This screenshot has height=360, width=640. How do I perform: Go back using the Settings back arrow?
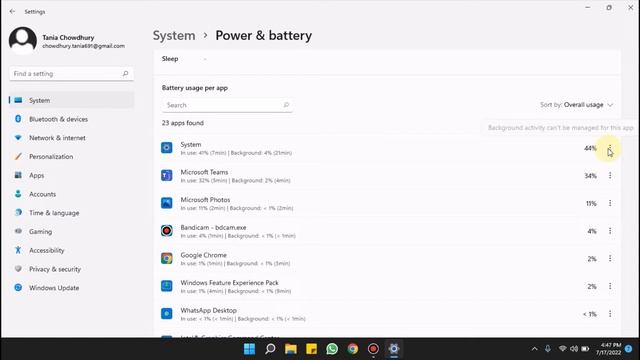(x=12, y=11)
